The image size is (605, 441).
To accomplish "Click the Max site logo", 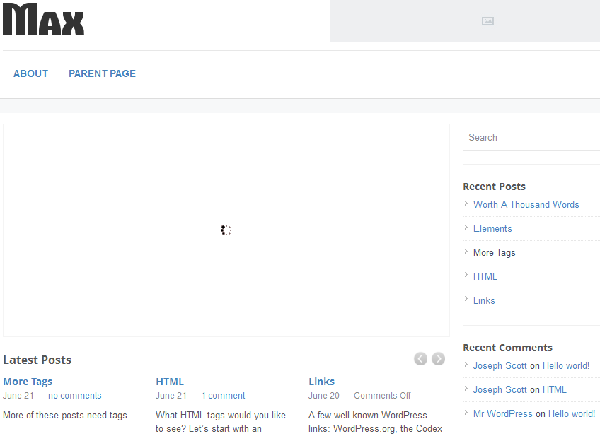I will (43, 20).
